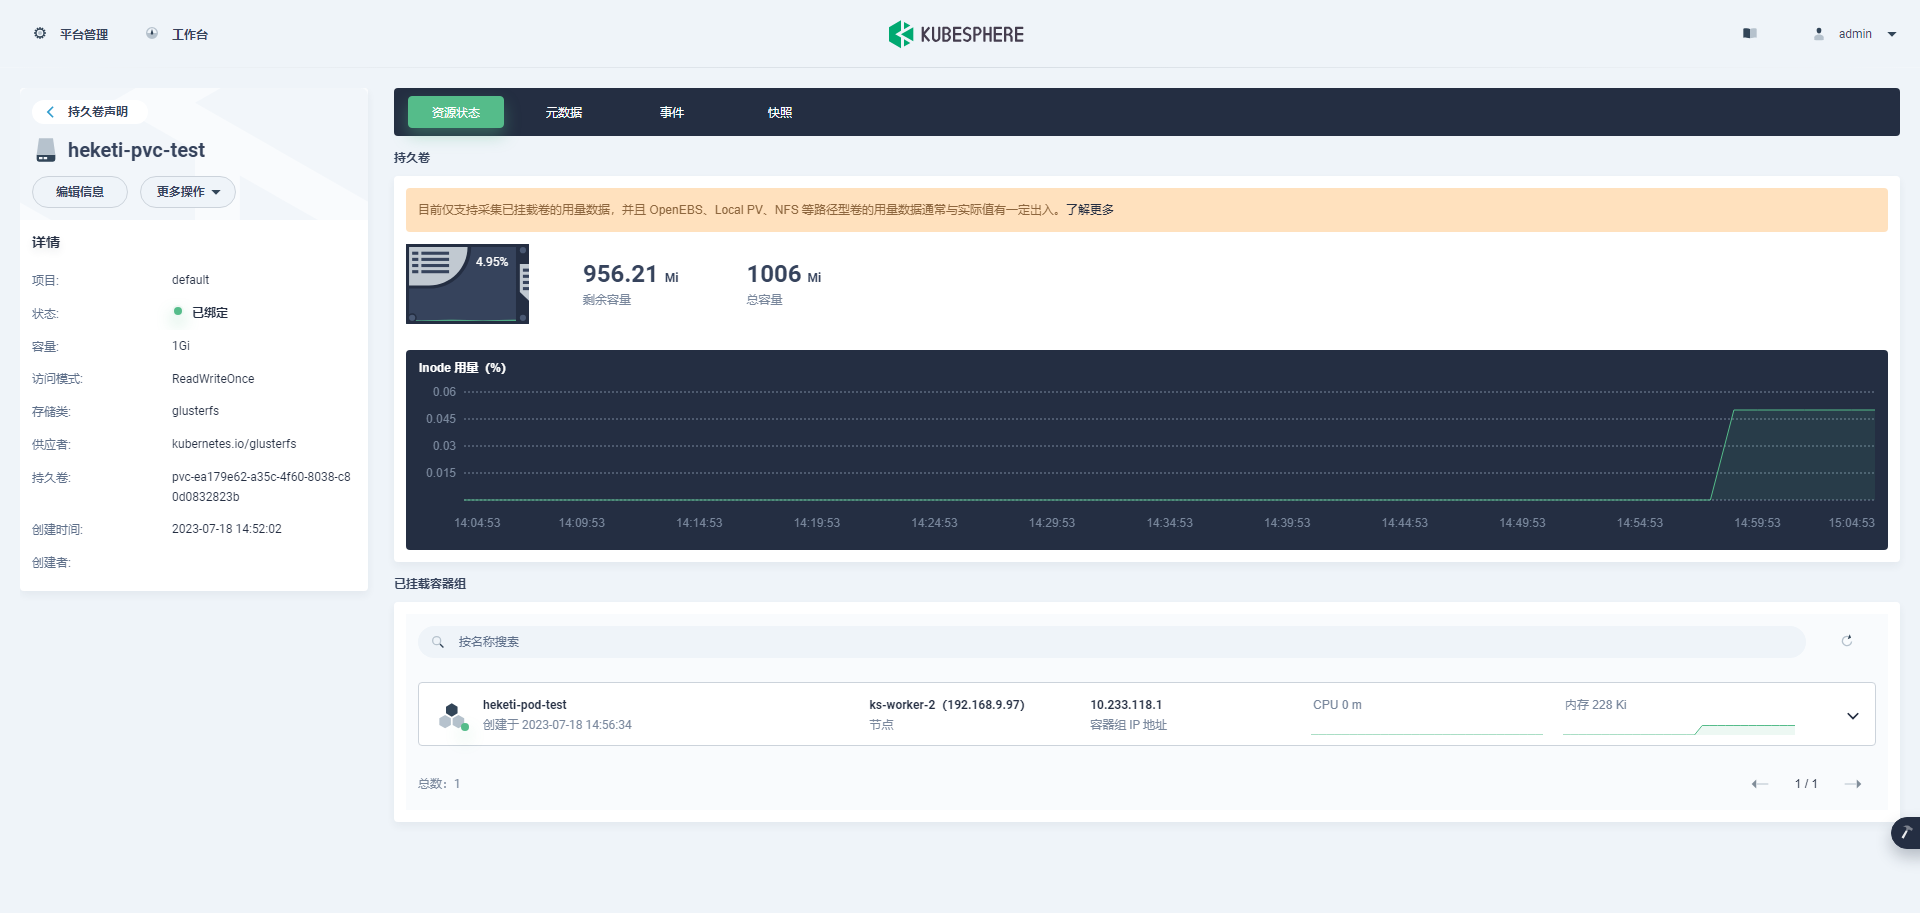Click the platform management gear icon
Screen dimensions: 1920x913
pos(40,33)
